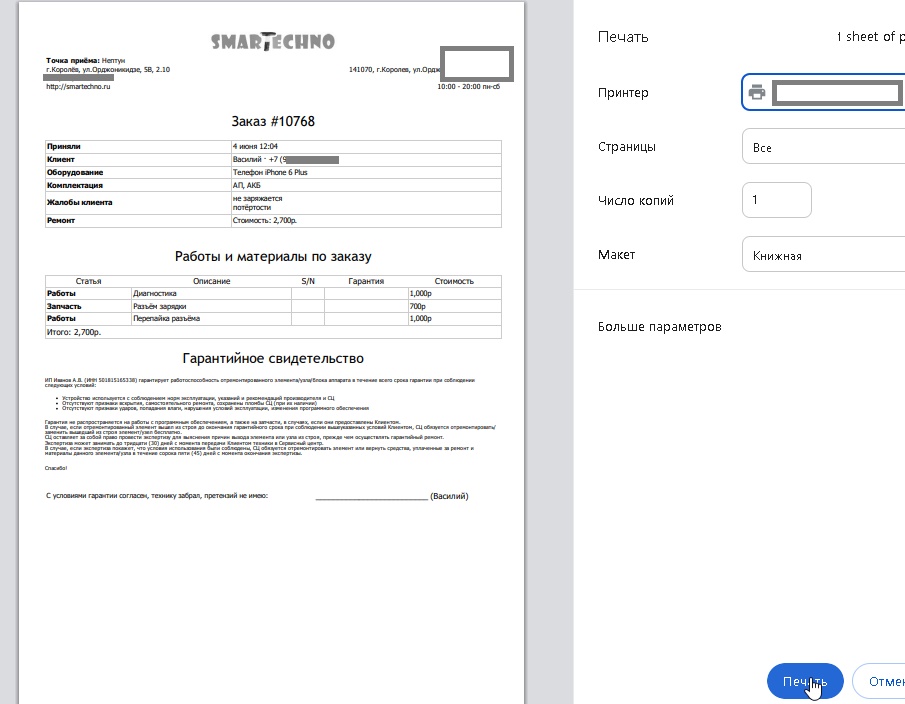Click the printer icon in the Принтер field
Viewport: 905px width, 704px height.
point(757,93)
